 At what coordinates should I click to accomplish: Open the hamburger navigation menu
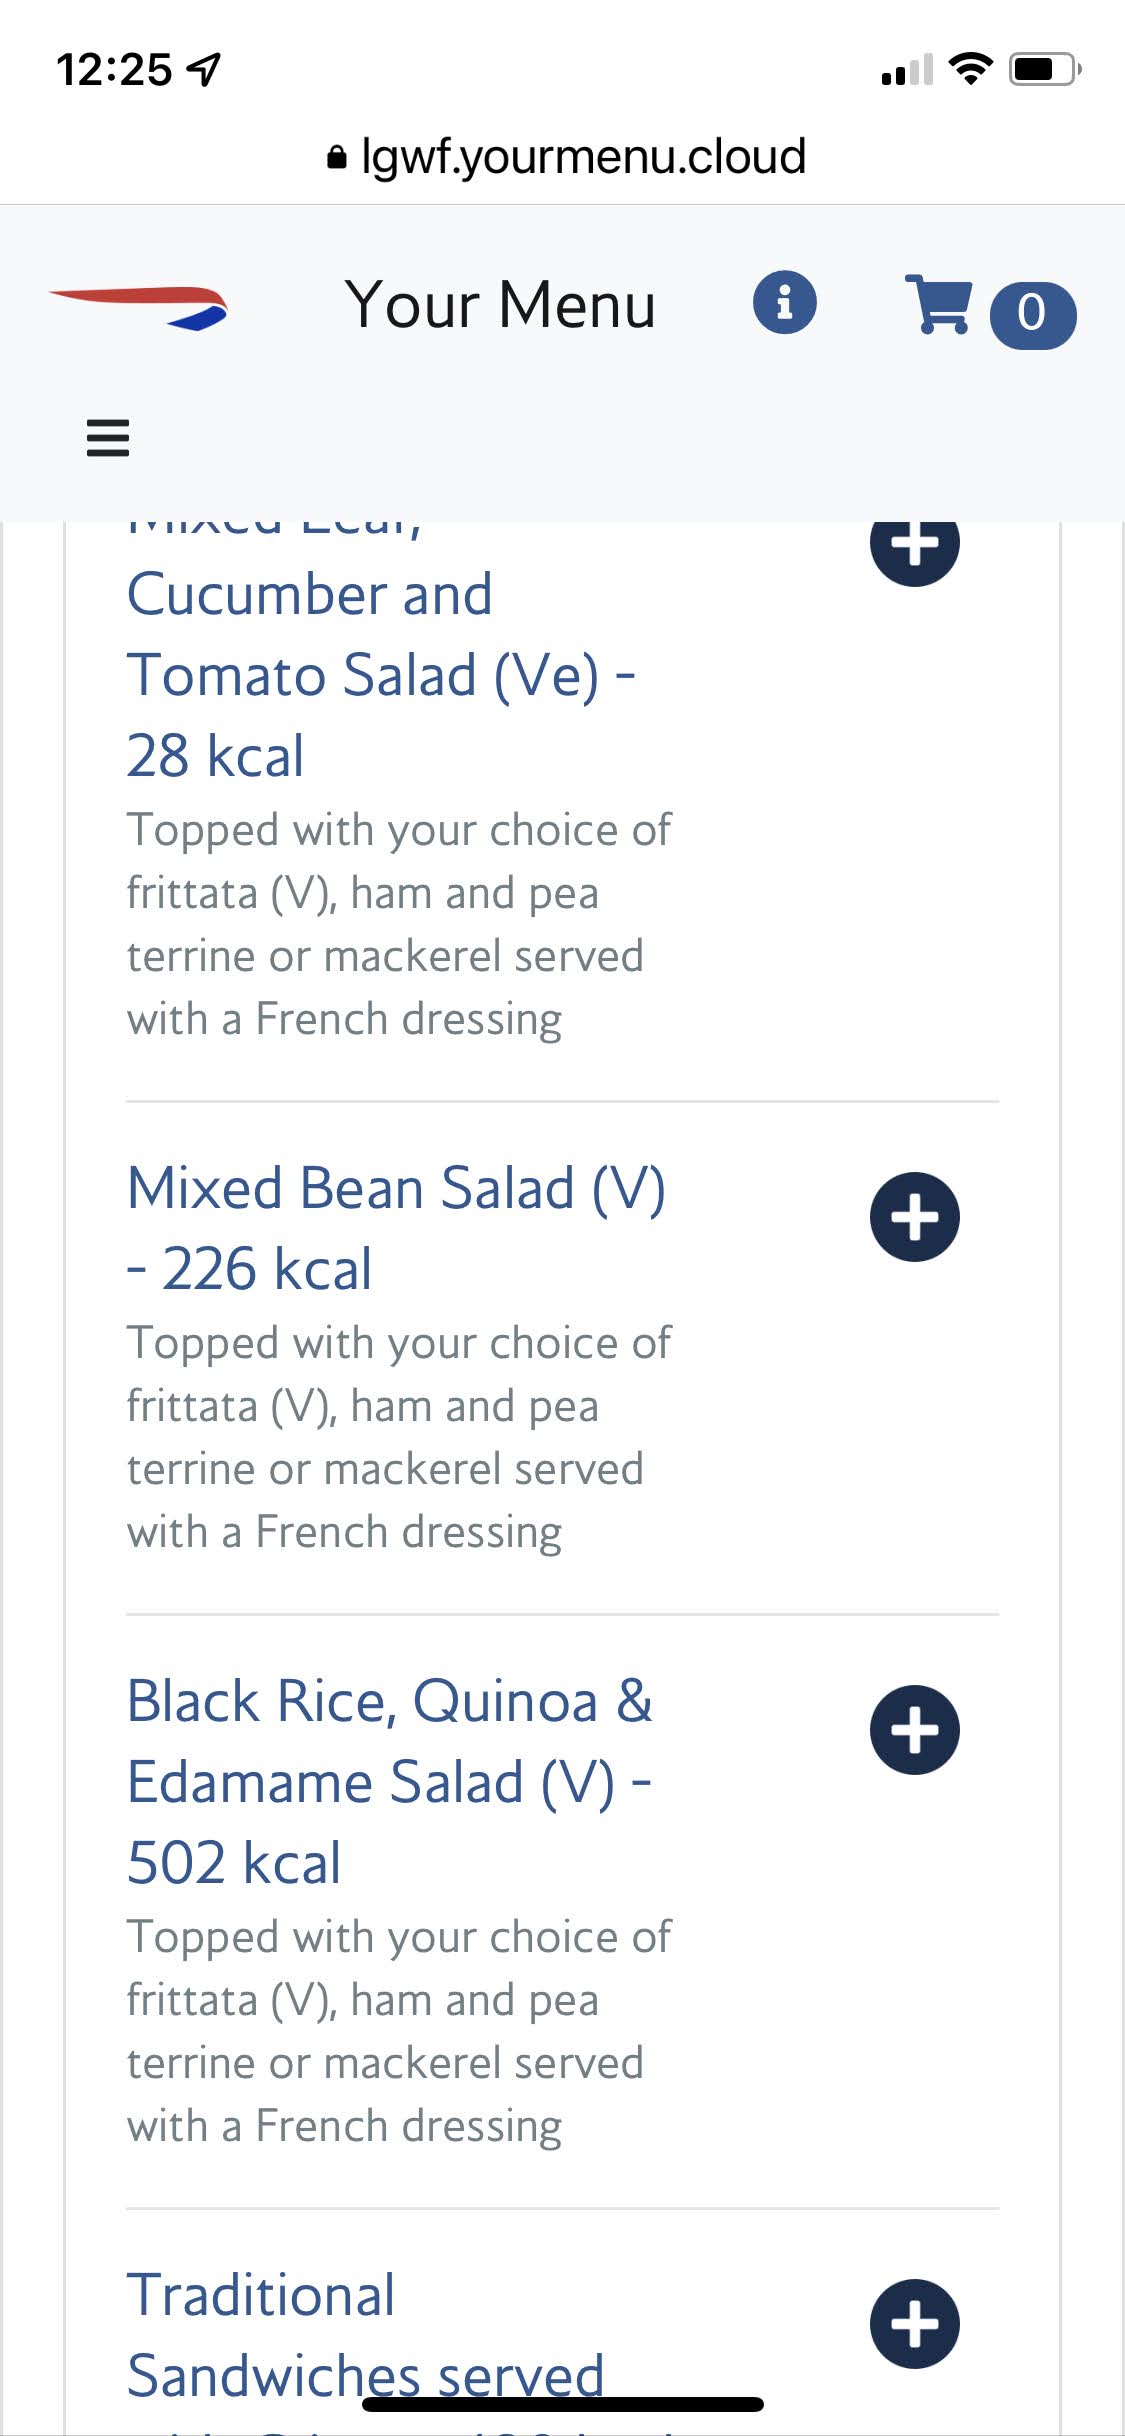[x=108, y=438]
